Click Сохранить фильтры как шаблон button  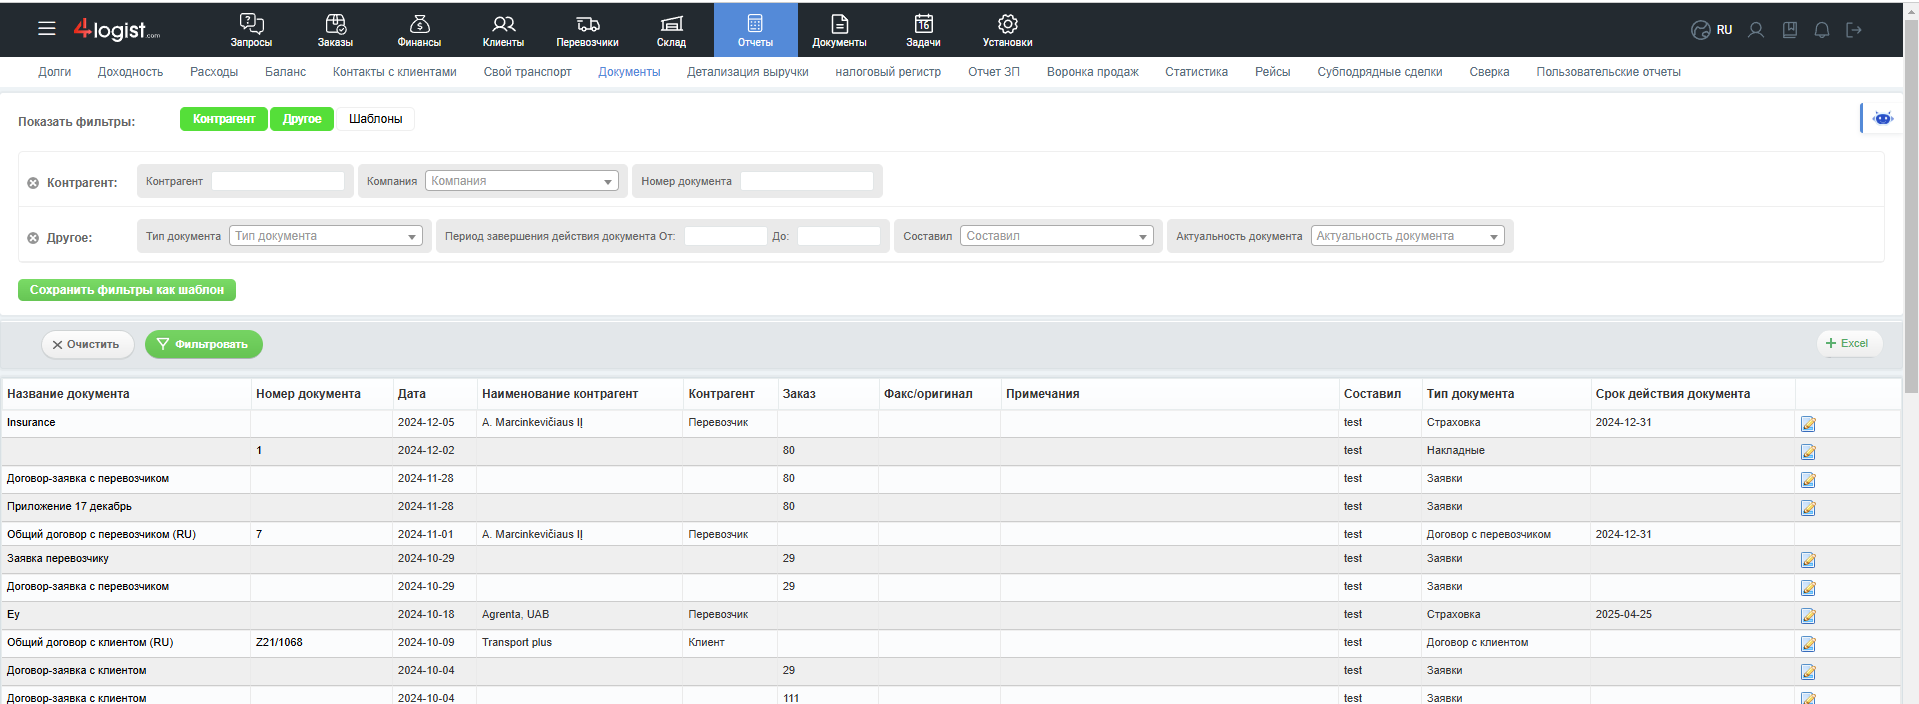(x=127, y=290)
